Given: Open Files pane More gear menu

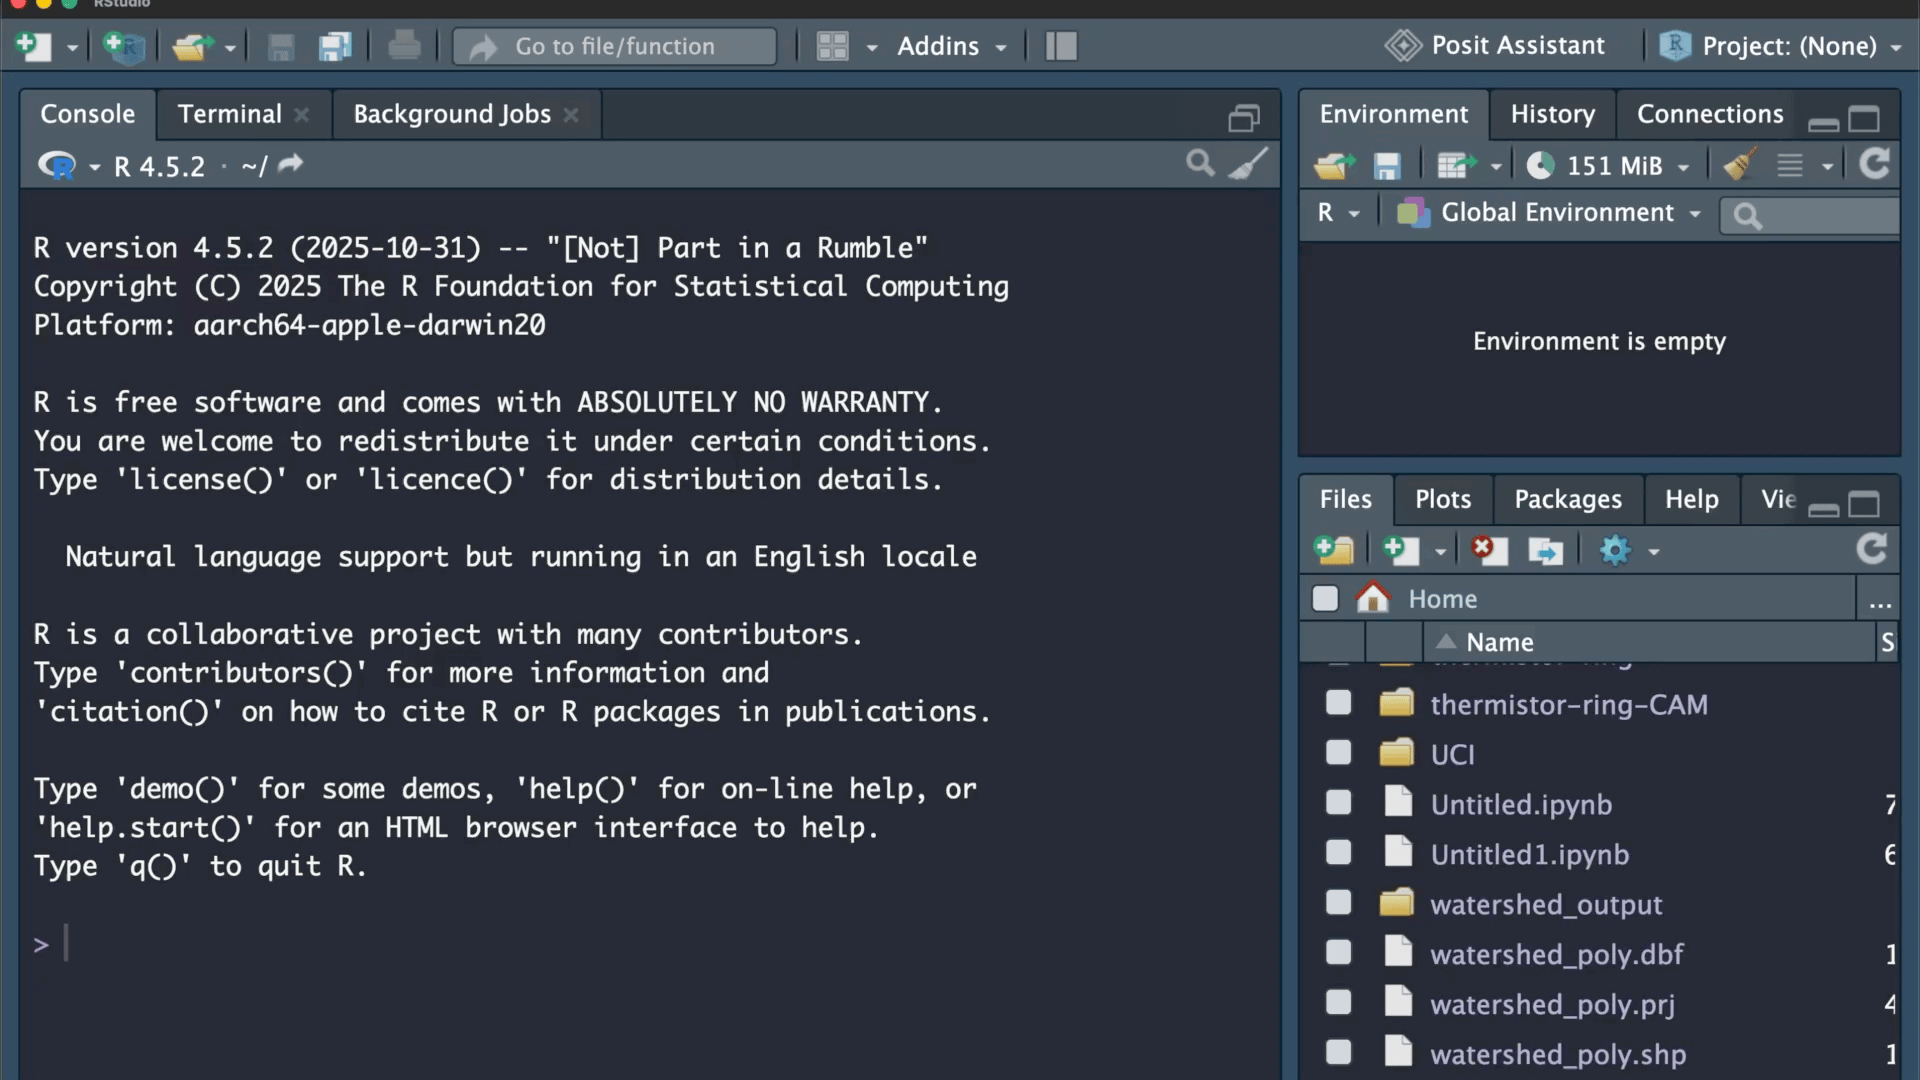Looking at the screenshot, I should (x=1629, y=550).
